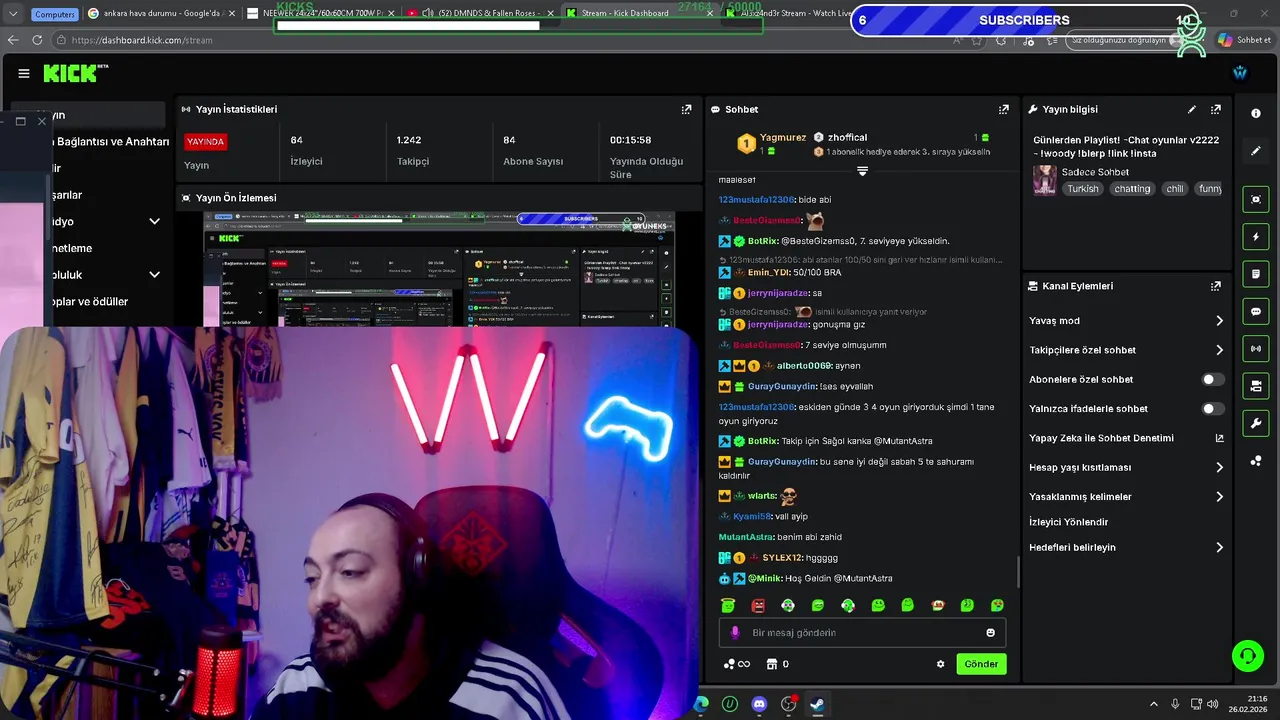
Task: Open Bağlantısı ve Anahtarı sidebar item
Action: pyautogui.click(x=113, y=142)
